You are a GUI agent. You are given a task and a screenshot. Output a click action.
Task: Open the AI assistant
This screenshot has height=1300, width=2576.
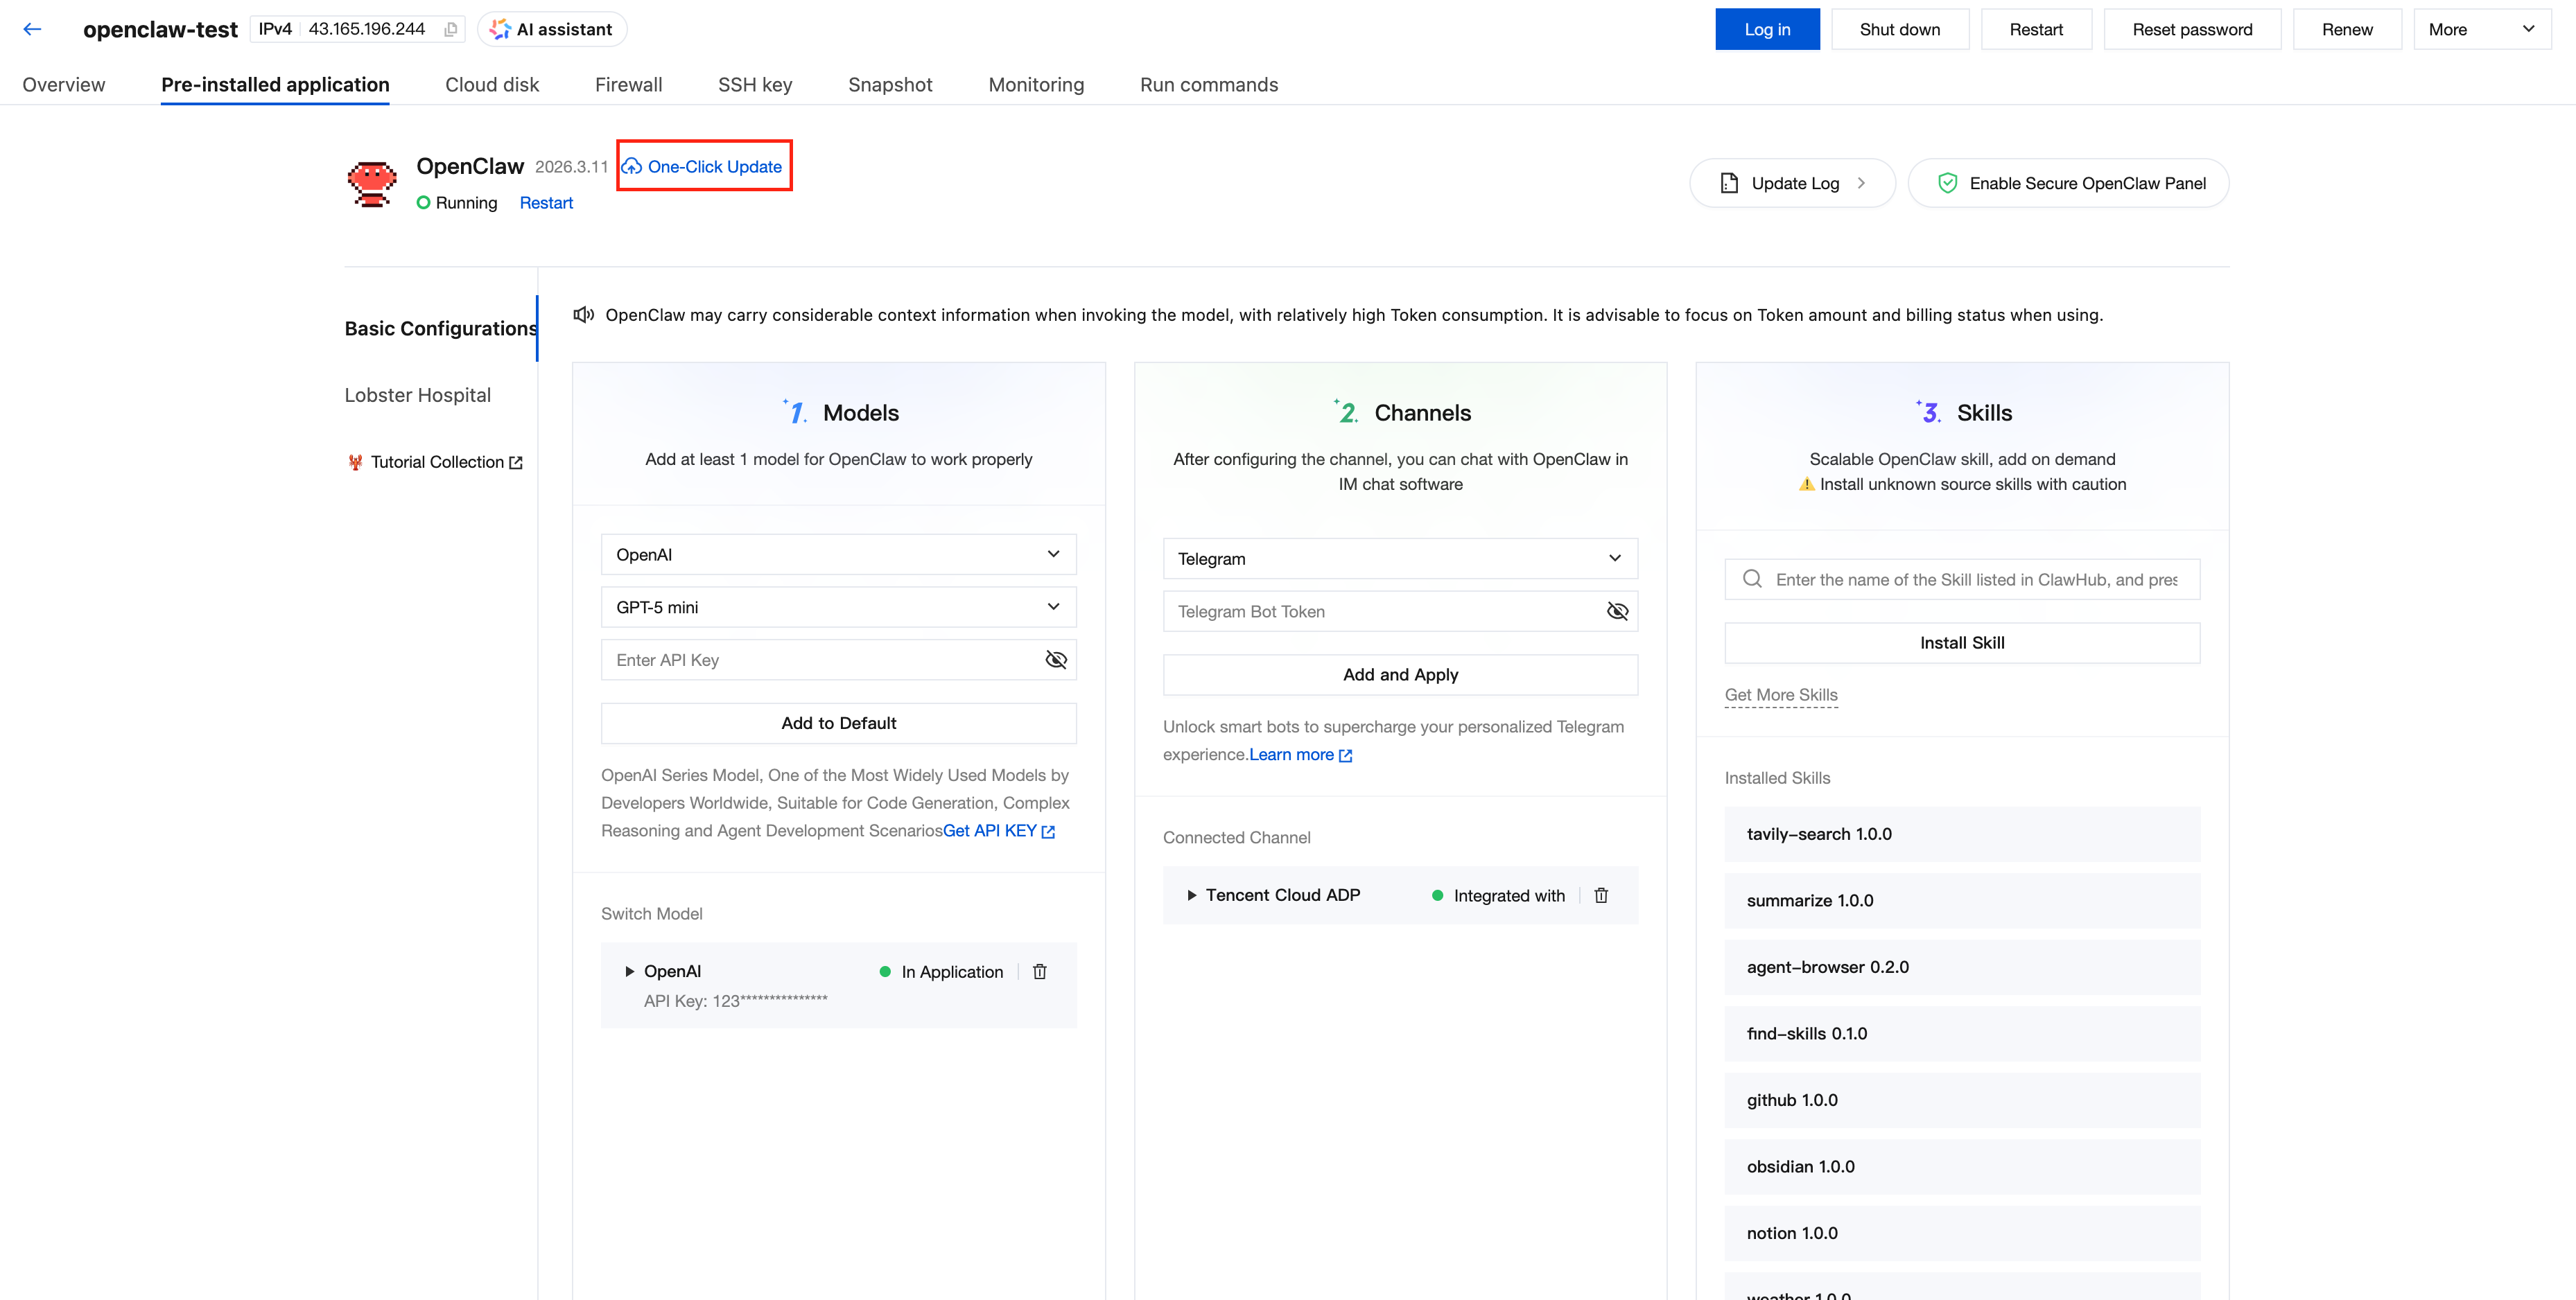pyautogui.click(x=552, y=30)
